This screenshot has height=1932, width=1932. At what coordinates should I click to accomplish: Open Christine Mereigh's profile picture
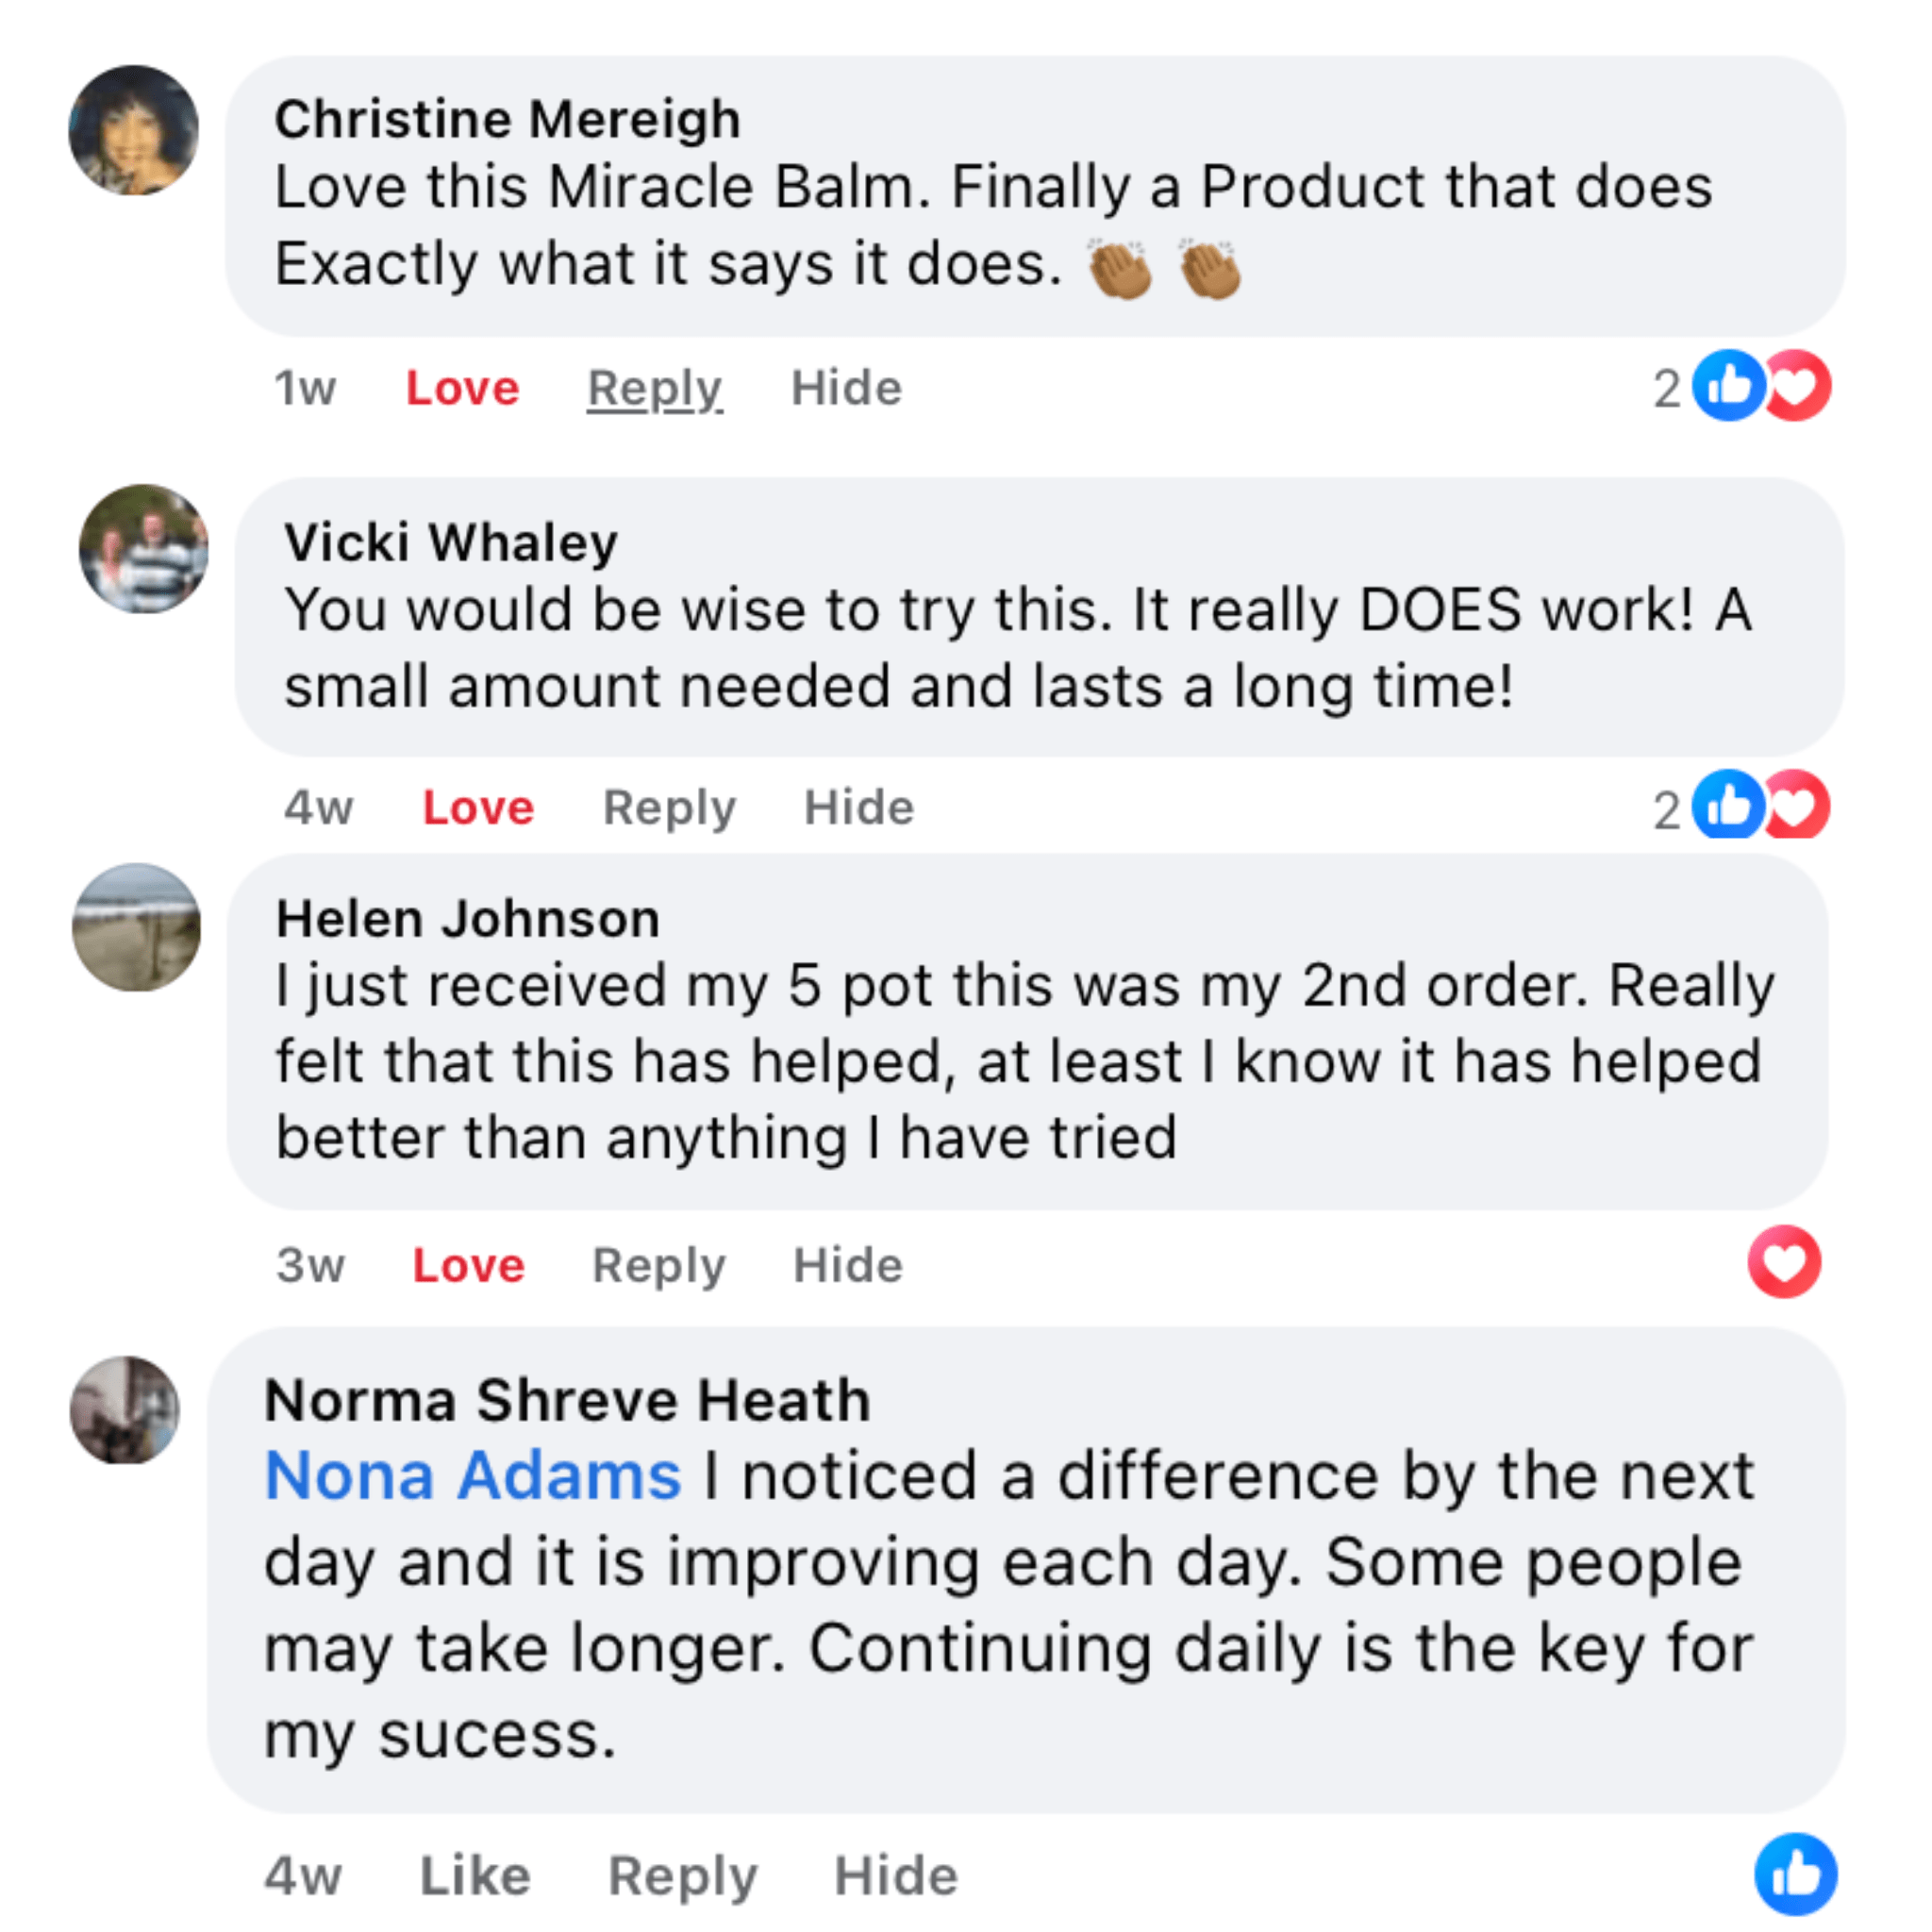pos(133,130)
